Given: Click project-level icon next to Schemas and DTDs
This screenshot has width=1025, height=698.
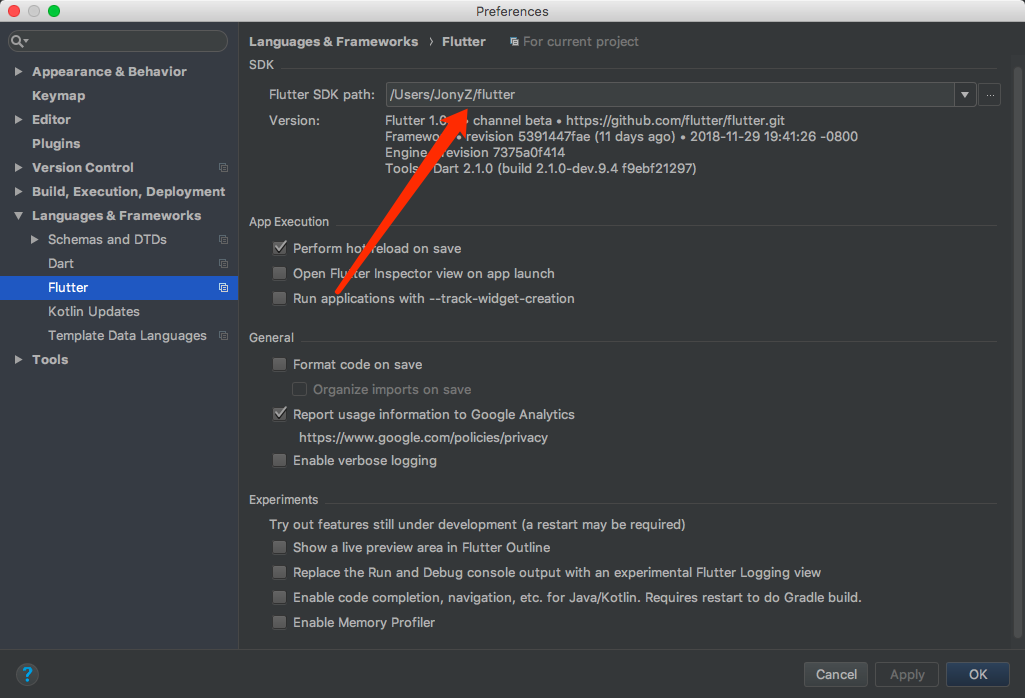Looking at the screenshot, I should pos(224,240).
